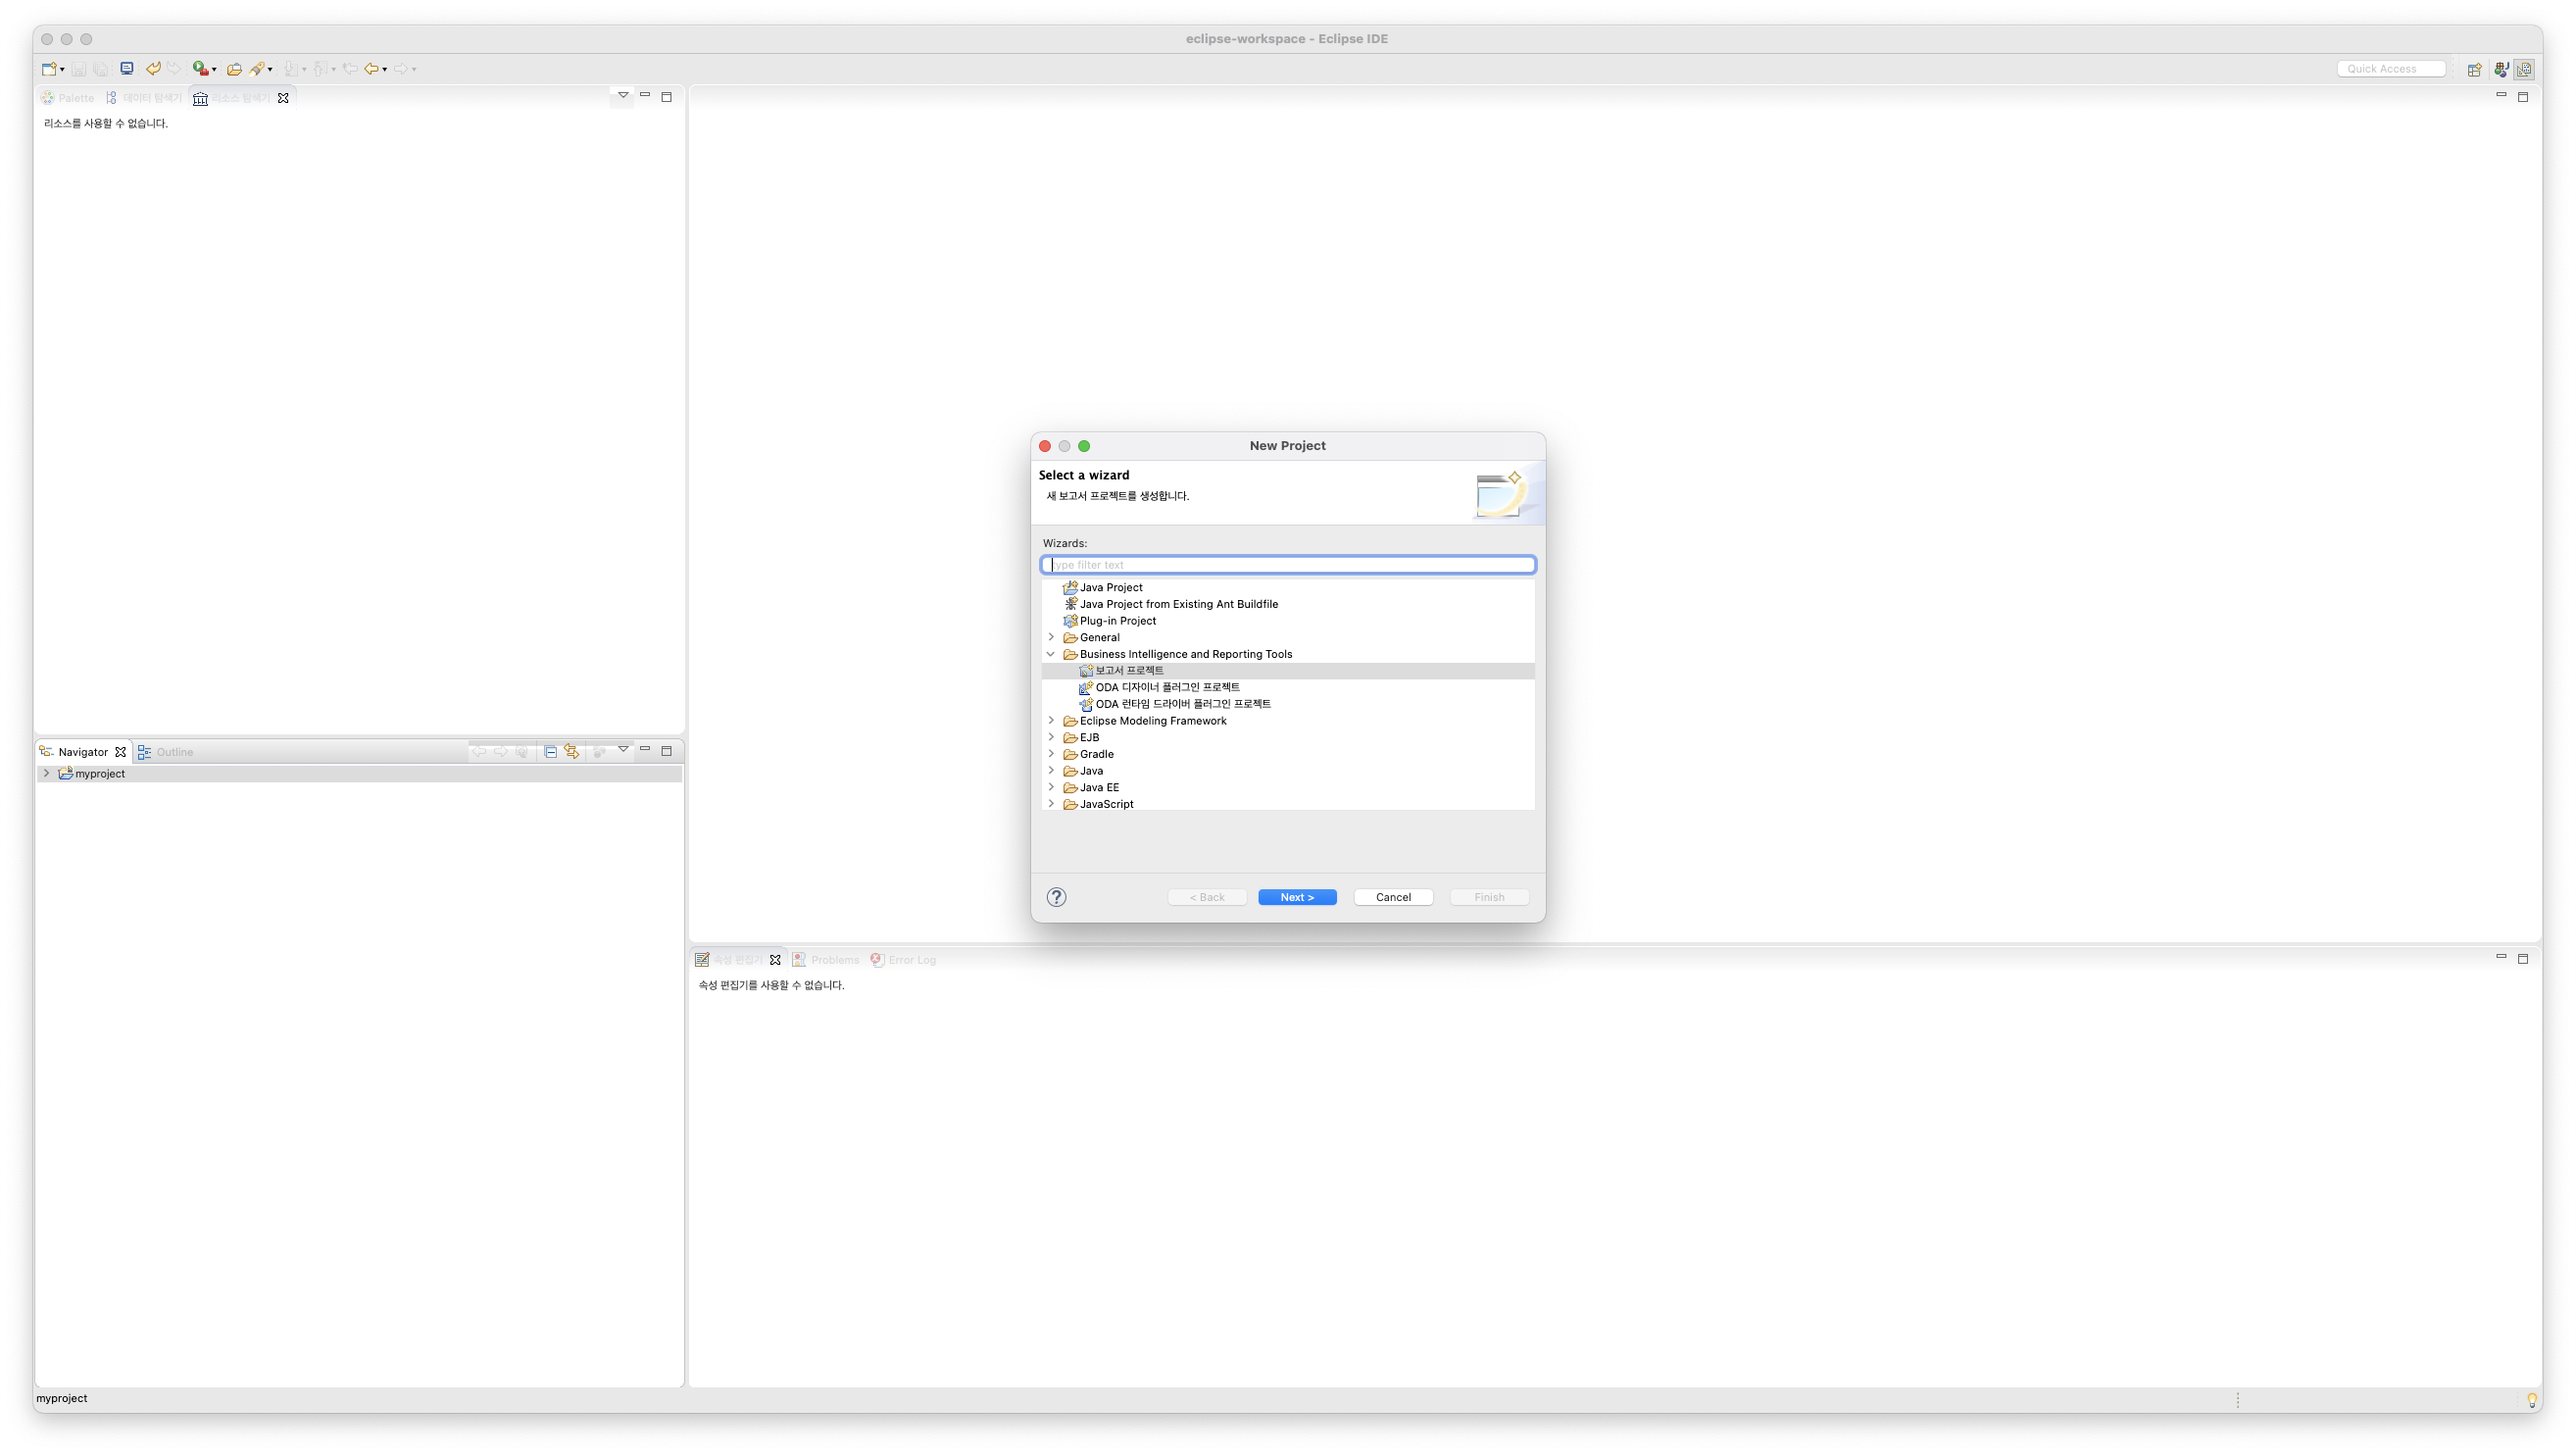Click the open folder toolbar icon

234,69
